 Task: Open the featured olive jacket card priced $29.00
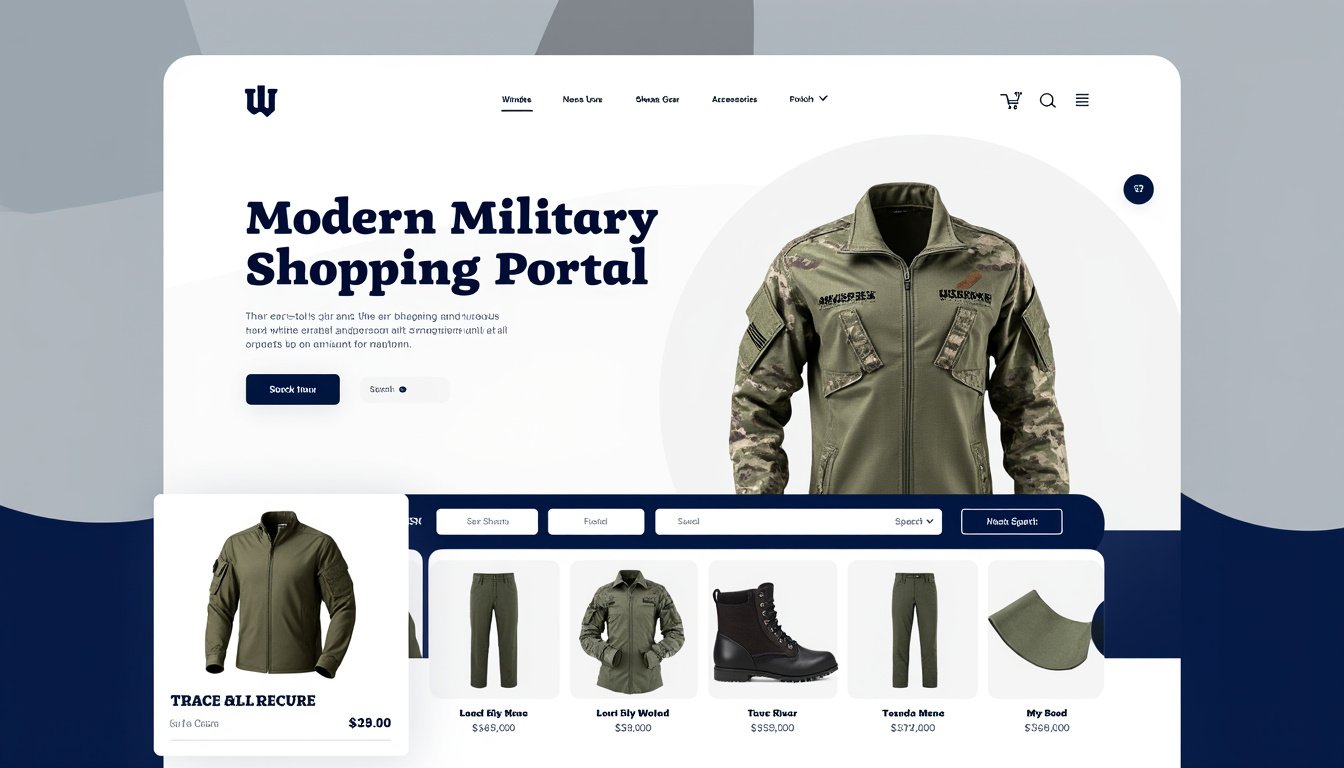(281, 625)
